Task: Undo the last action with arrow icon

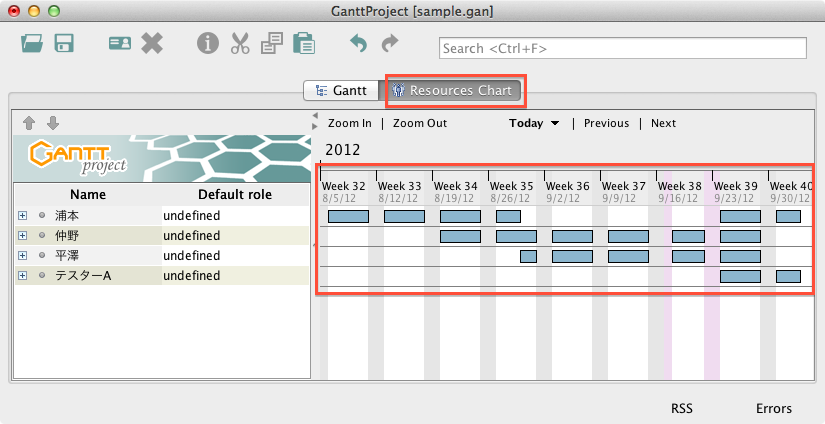Action: tap(358, 44)
